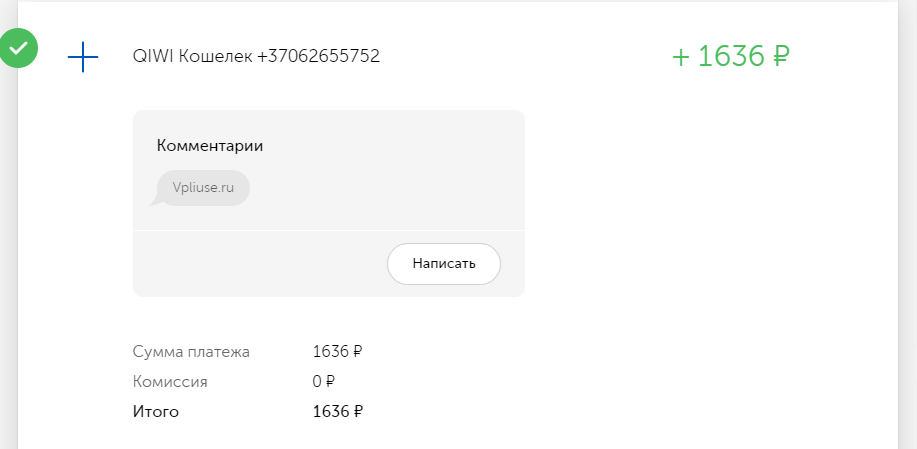This screenshot has height=449, width=917.
Task: Click the Комиссия label
Action: click(x=170, y=382)
